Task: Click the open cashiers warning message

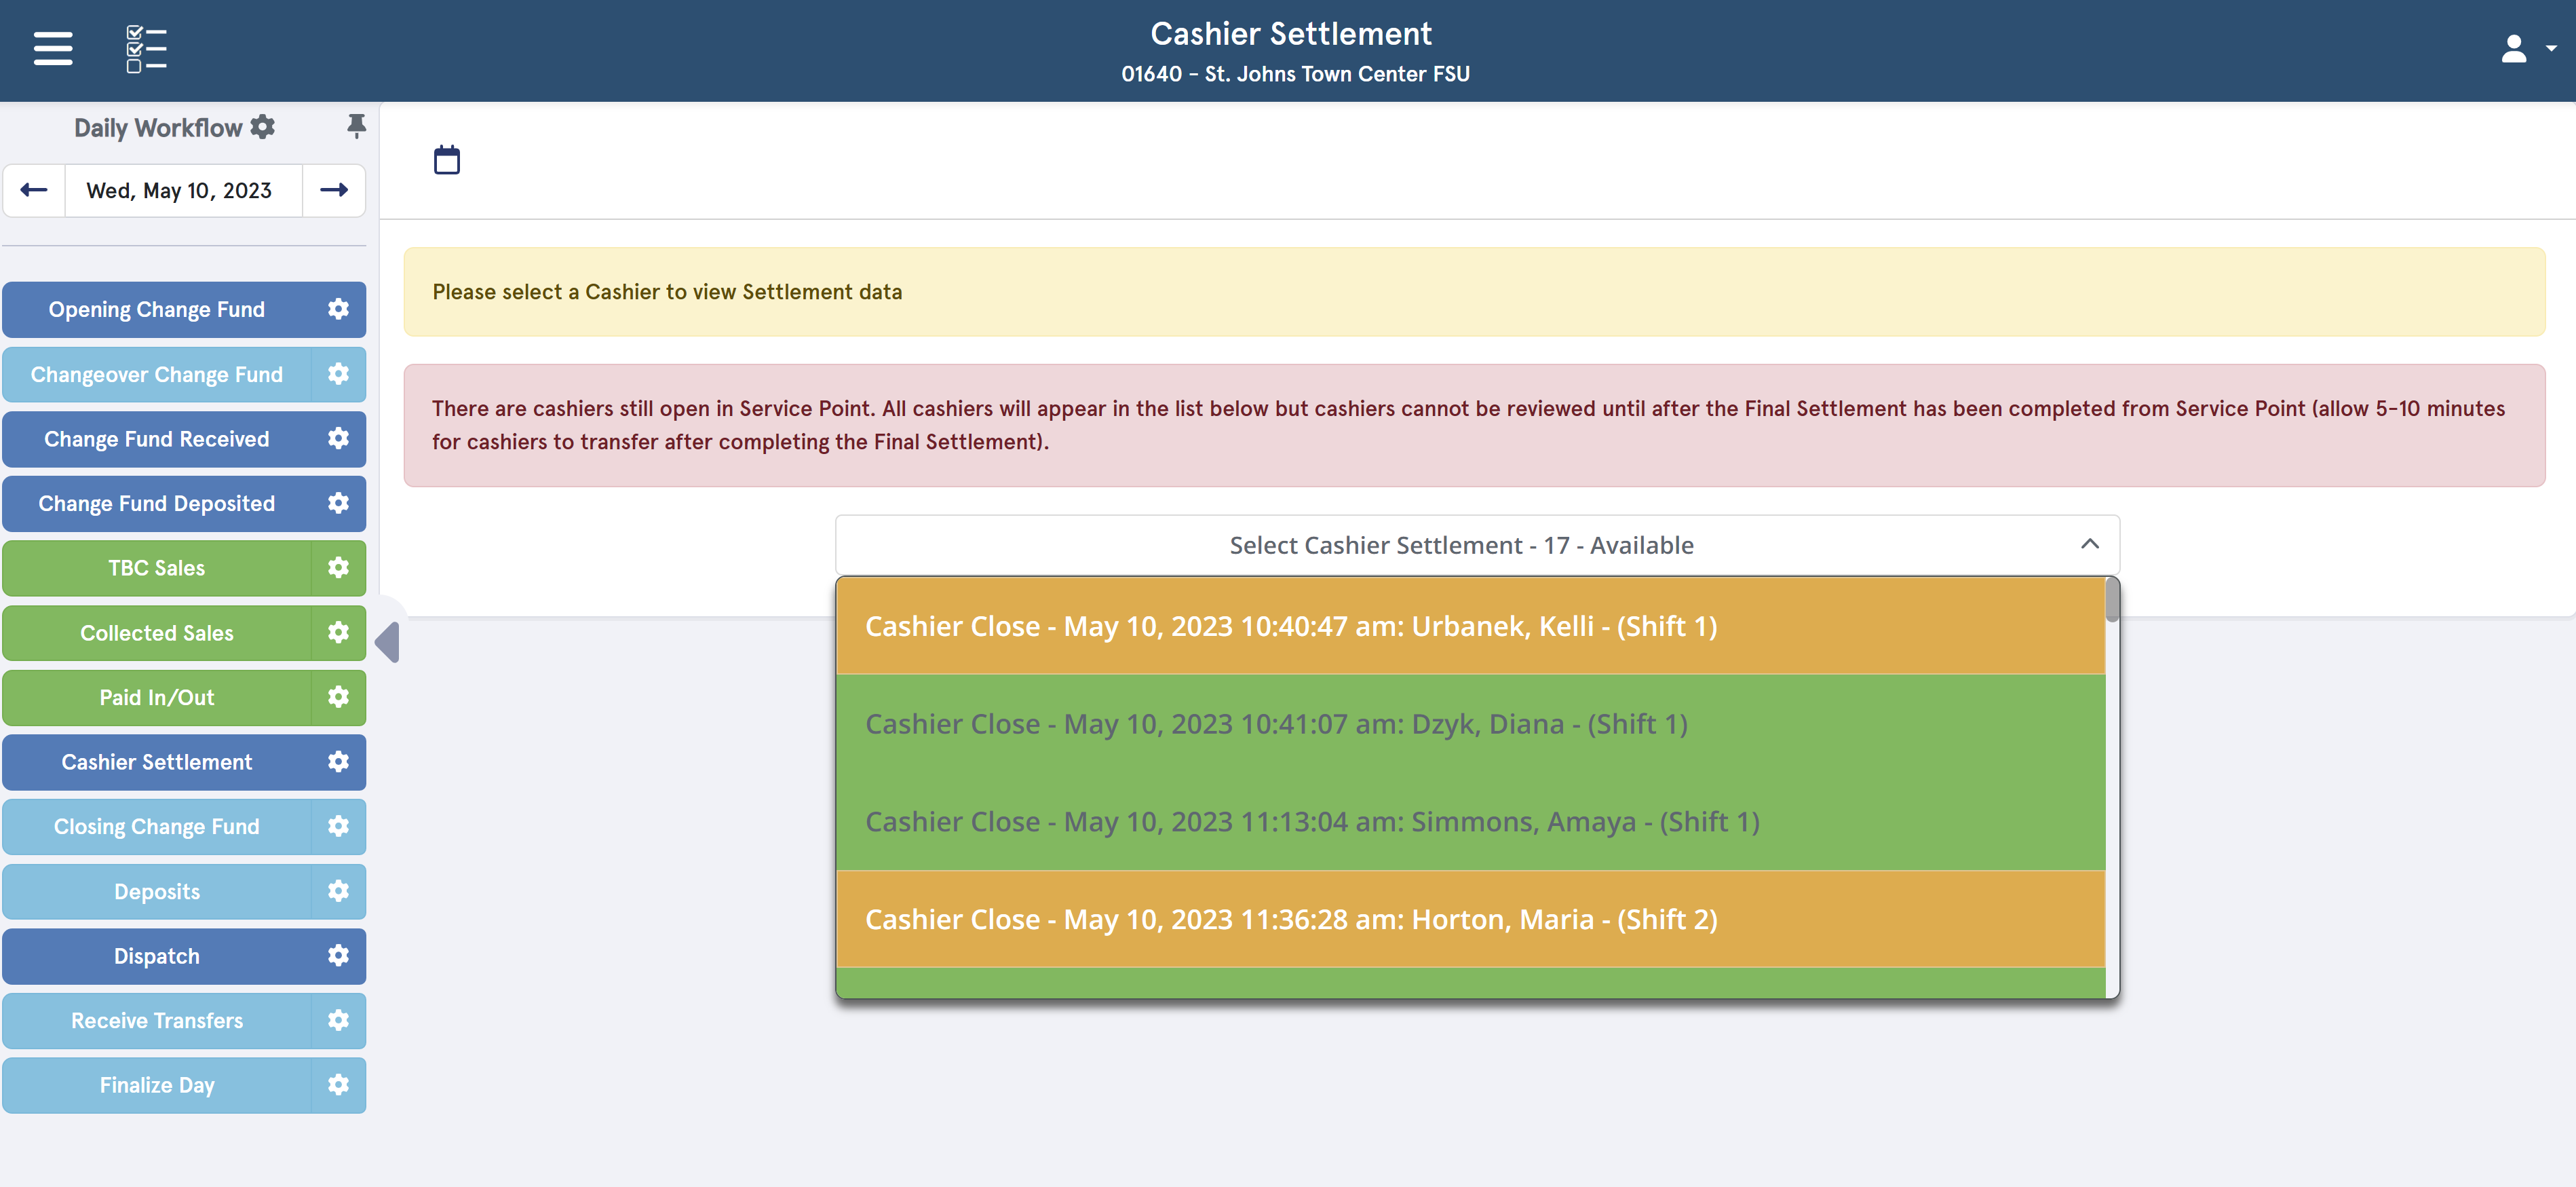Action: point(1474,425)
